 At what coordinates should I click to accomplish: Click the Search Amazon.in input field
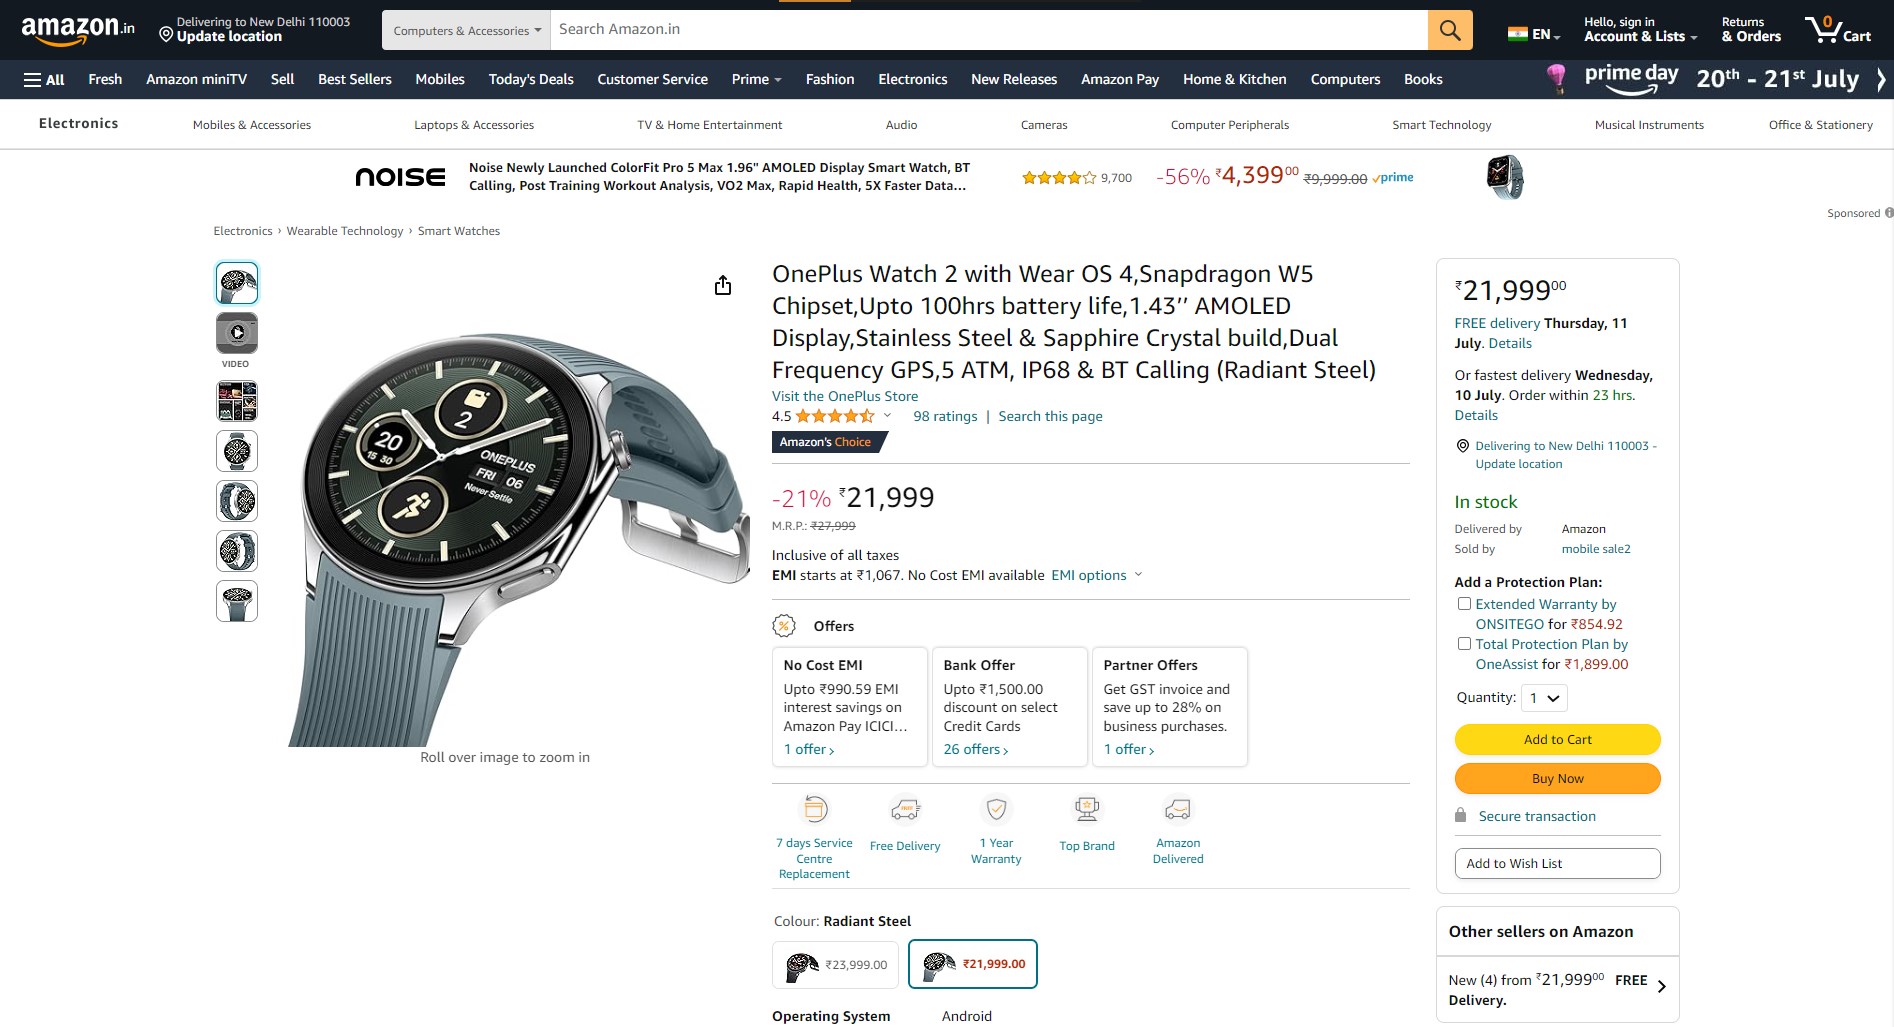pyautogui.click(x=988, y=30)
